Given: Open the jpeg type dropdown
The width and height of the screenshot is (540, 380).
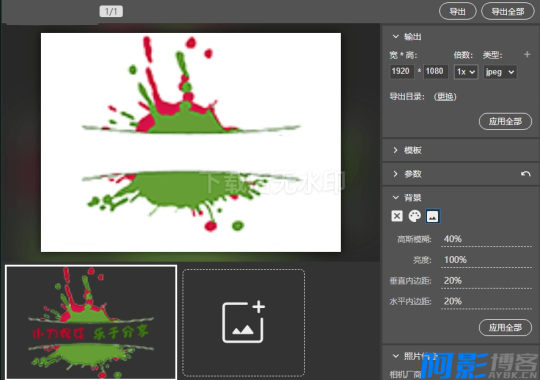Looking at the screenshot, I should point(500,72).
